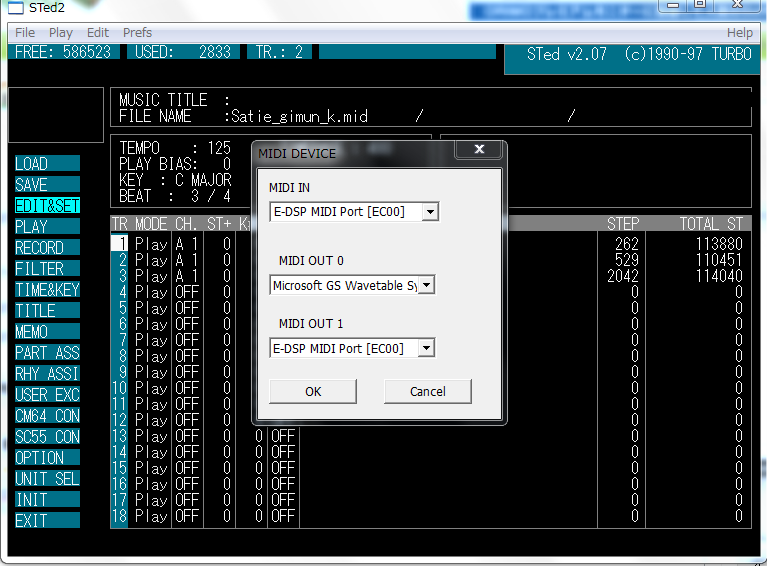Open the Edit menu

tap(98, 33)
